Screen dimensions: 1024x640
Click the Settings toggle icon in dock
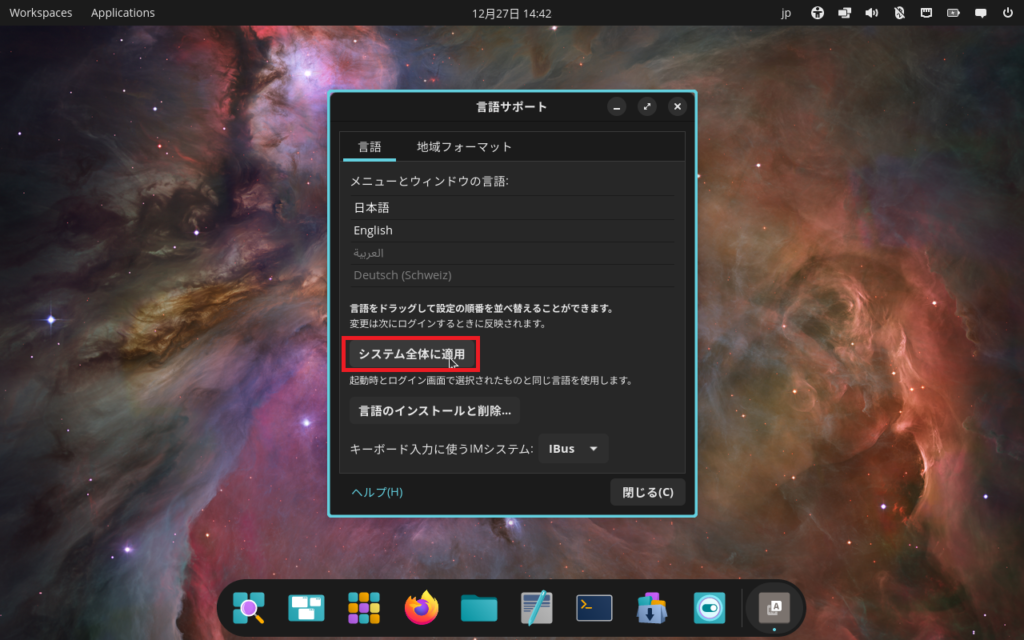(x=709, y=607)
